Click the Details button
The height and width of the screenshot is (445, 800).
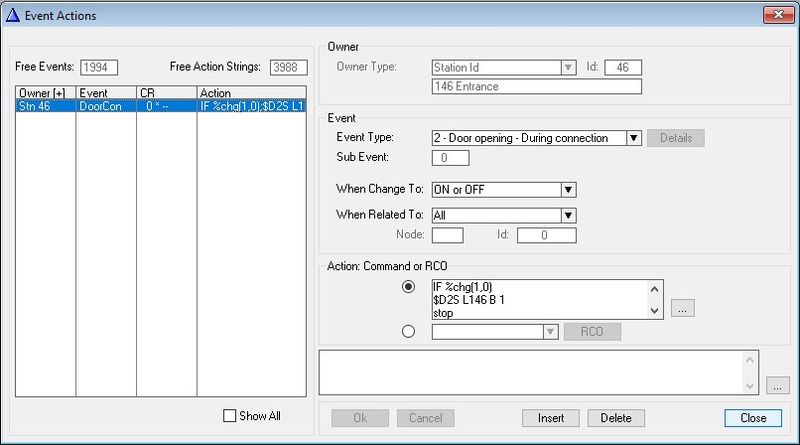pos(676,138)
